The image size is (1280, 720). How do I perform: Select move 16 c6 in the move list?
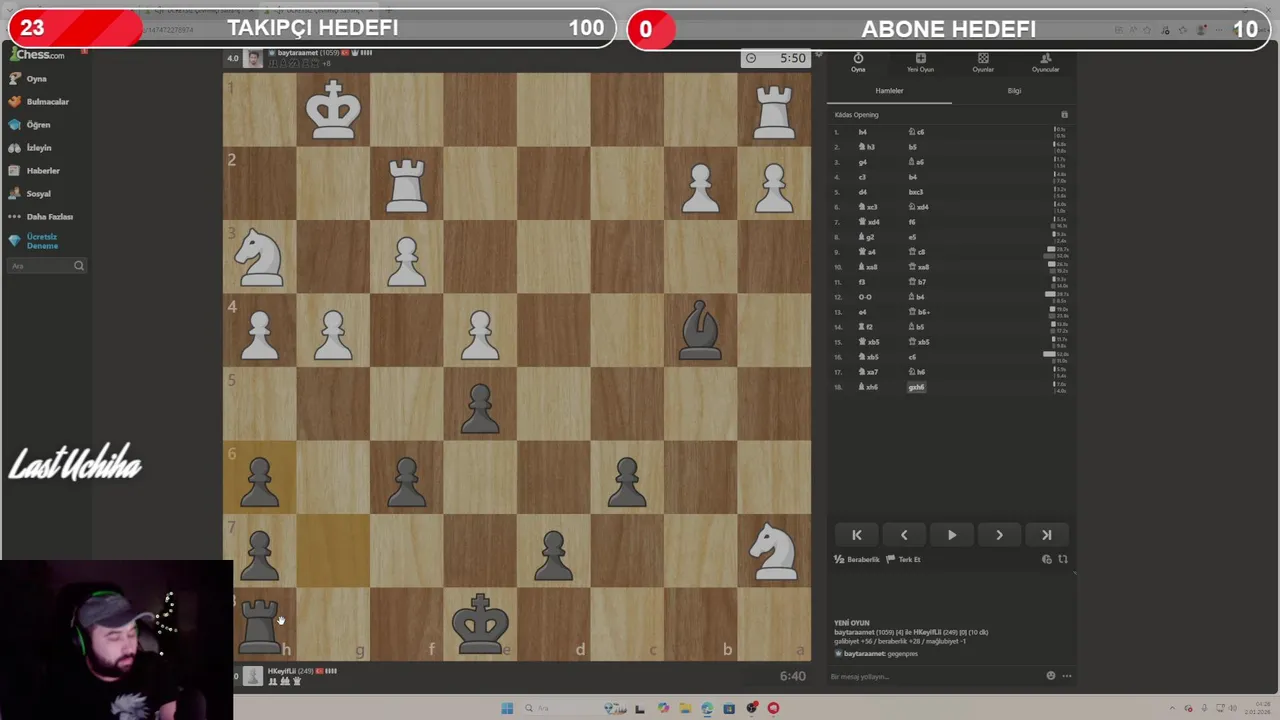point(912,357)
